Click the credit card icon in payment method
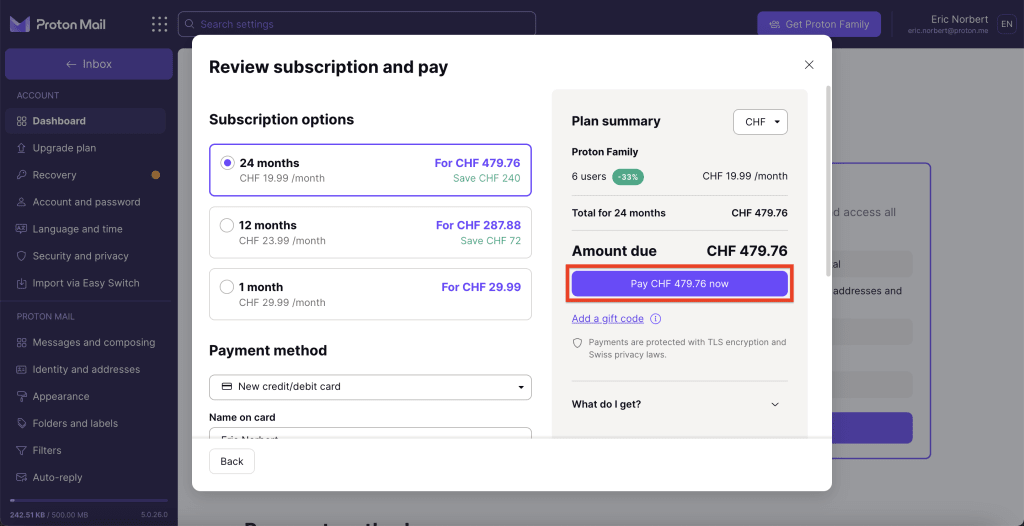This screenshot has width=1024, height=526. 227,387
